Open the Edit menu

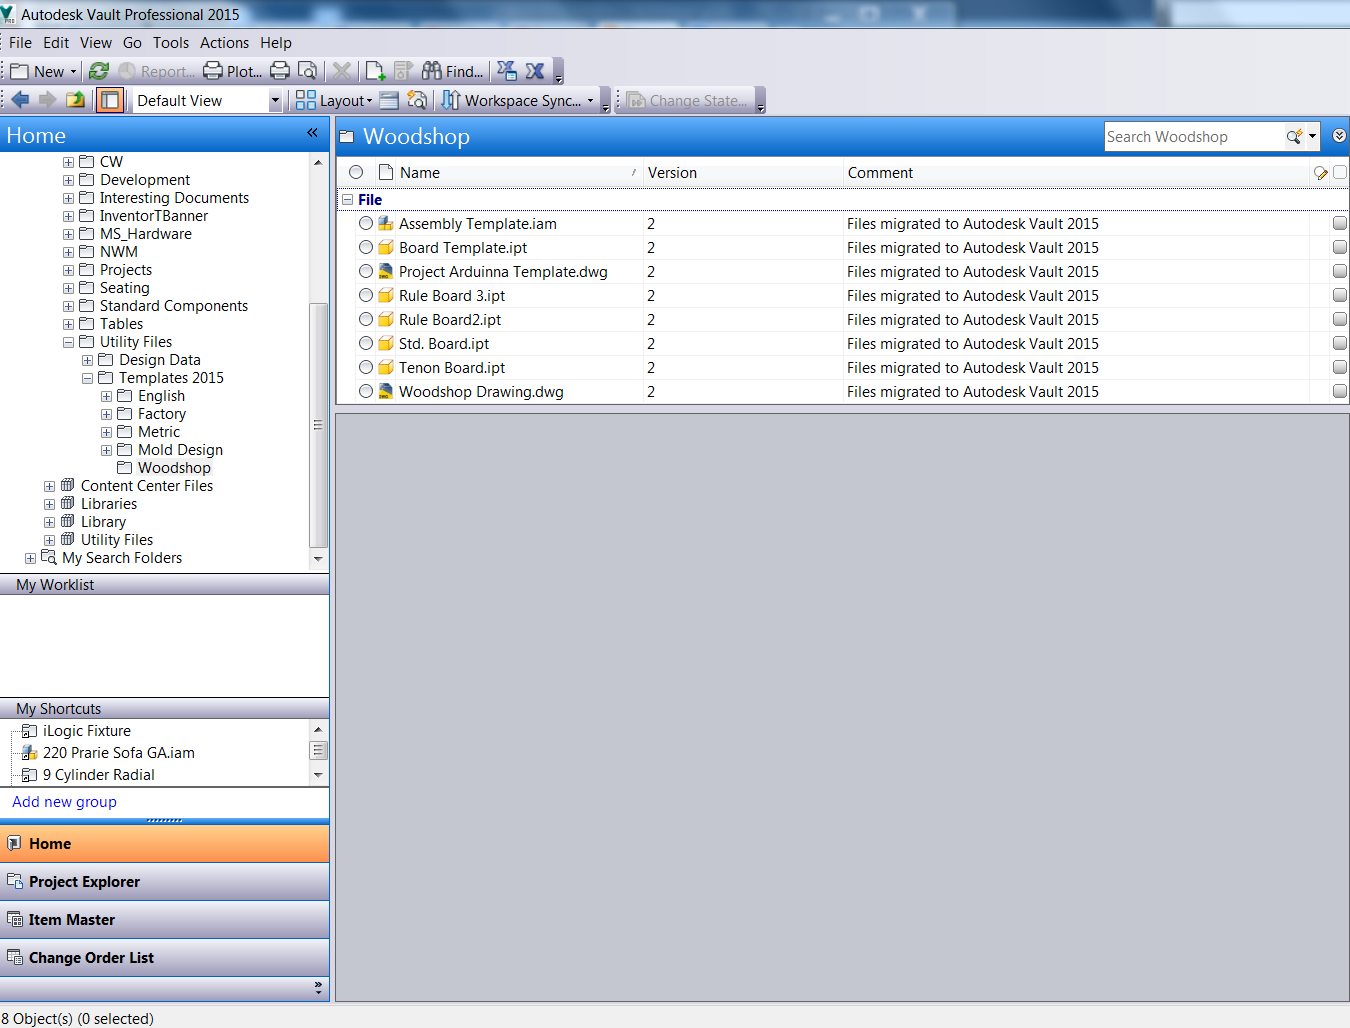(x=56, y=42)
